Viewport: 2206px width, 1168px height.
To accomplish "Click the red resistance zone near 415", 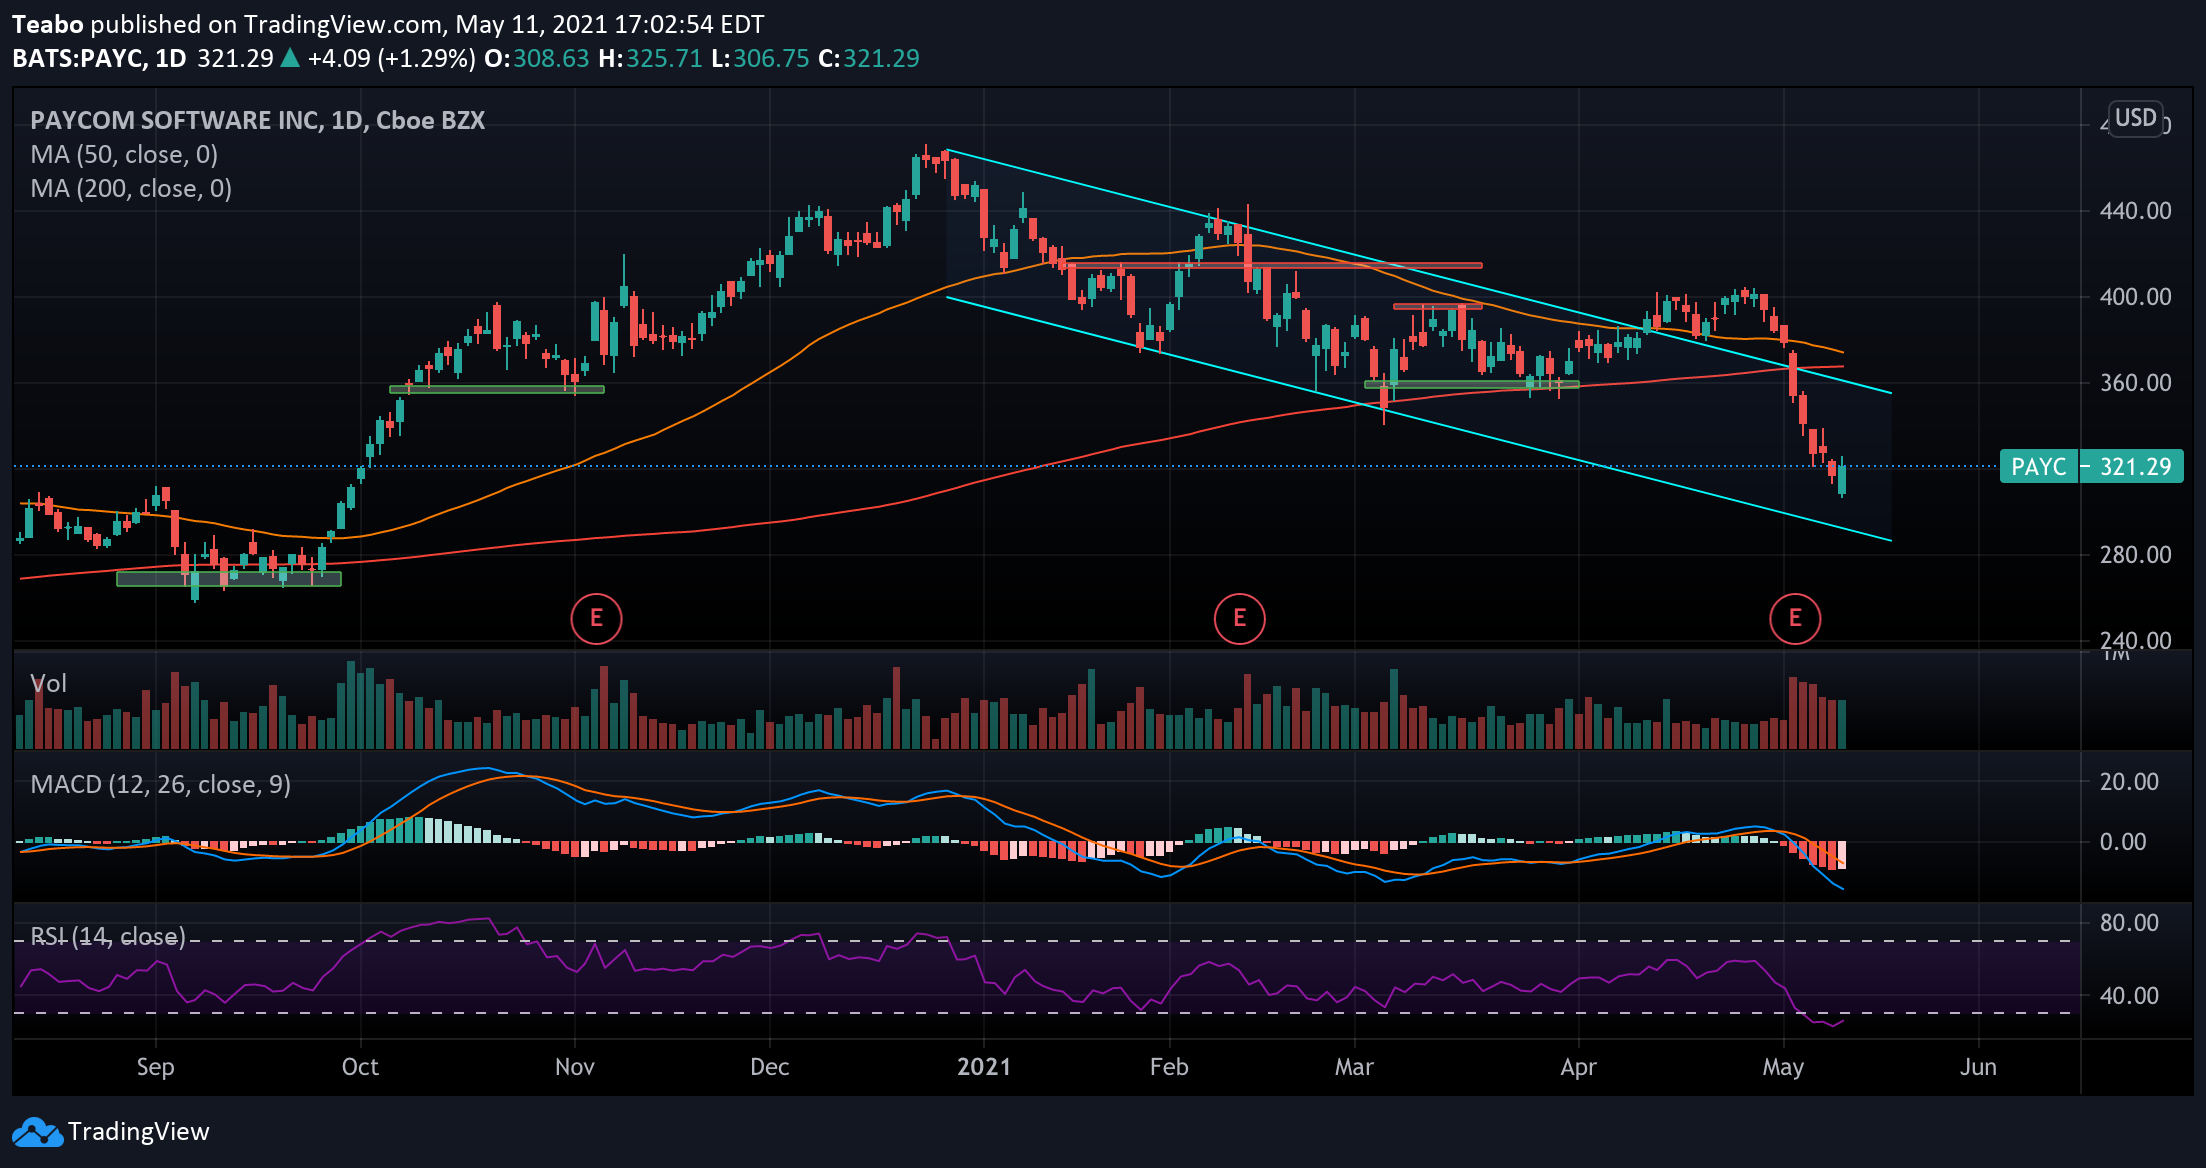I will pos(1275,265).
